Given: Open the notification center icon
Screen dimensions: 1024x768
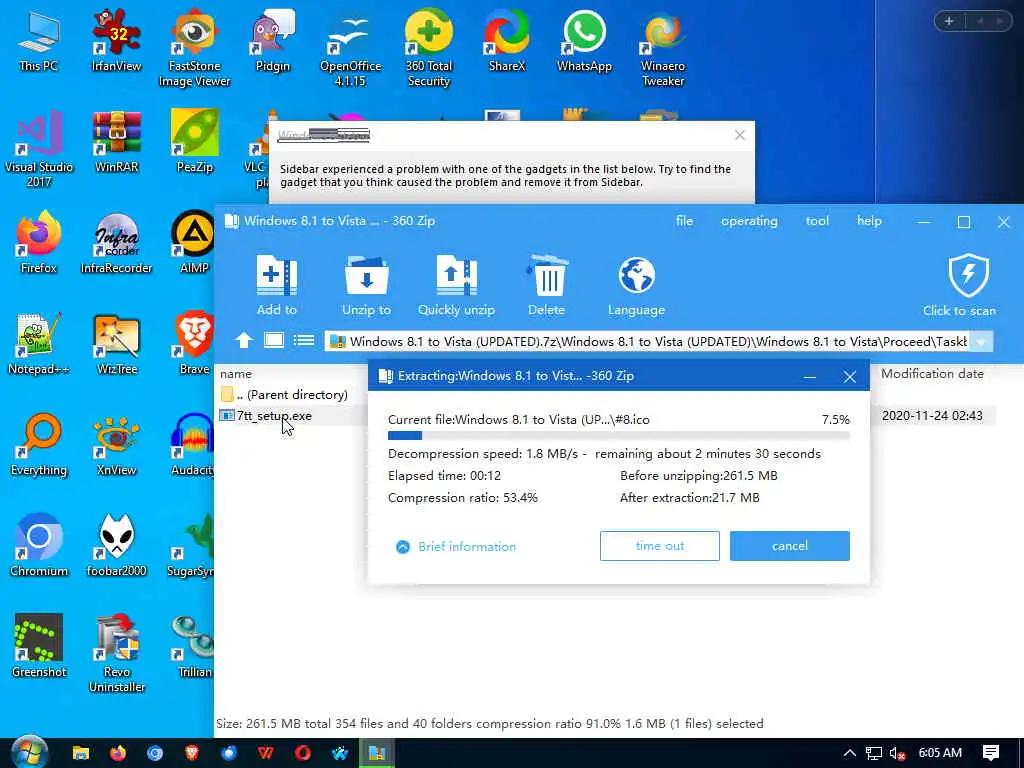Looking at the screenshot, I should coord(991,753).
